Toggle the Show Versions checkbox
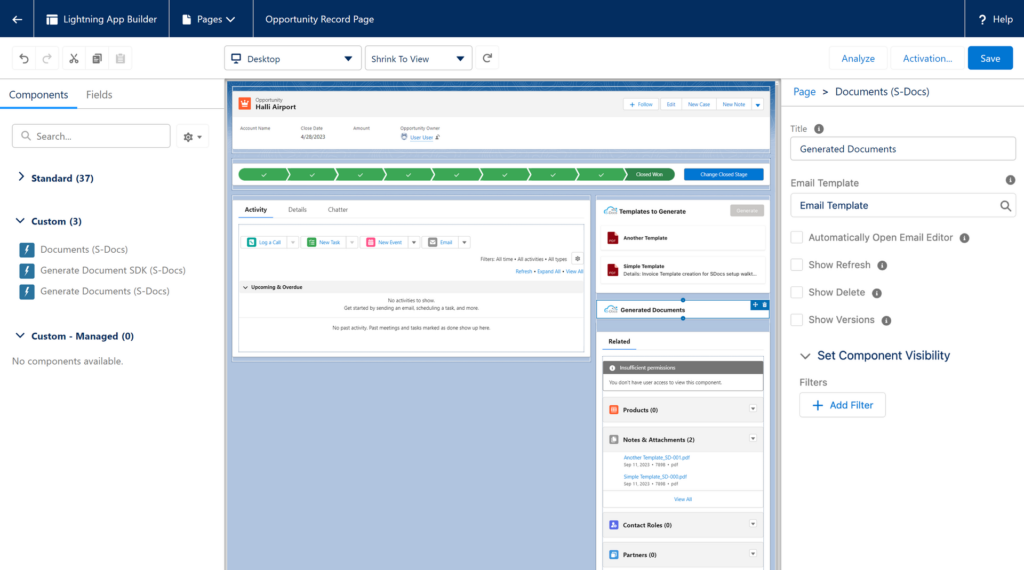This screenshot has width=1024, height=570. pos(797,320)
